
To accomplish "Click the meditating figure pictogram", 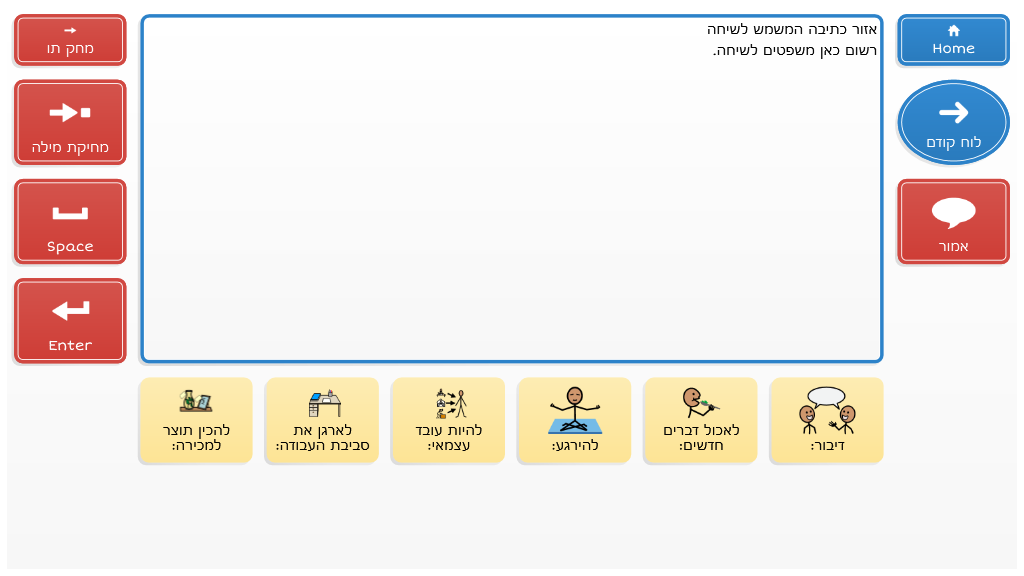I will point(574,409).
